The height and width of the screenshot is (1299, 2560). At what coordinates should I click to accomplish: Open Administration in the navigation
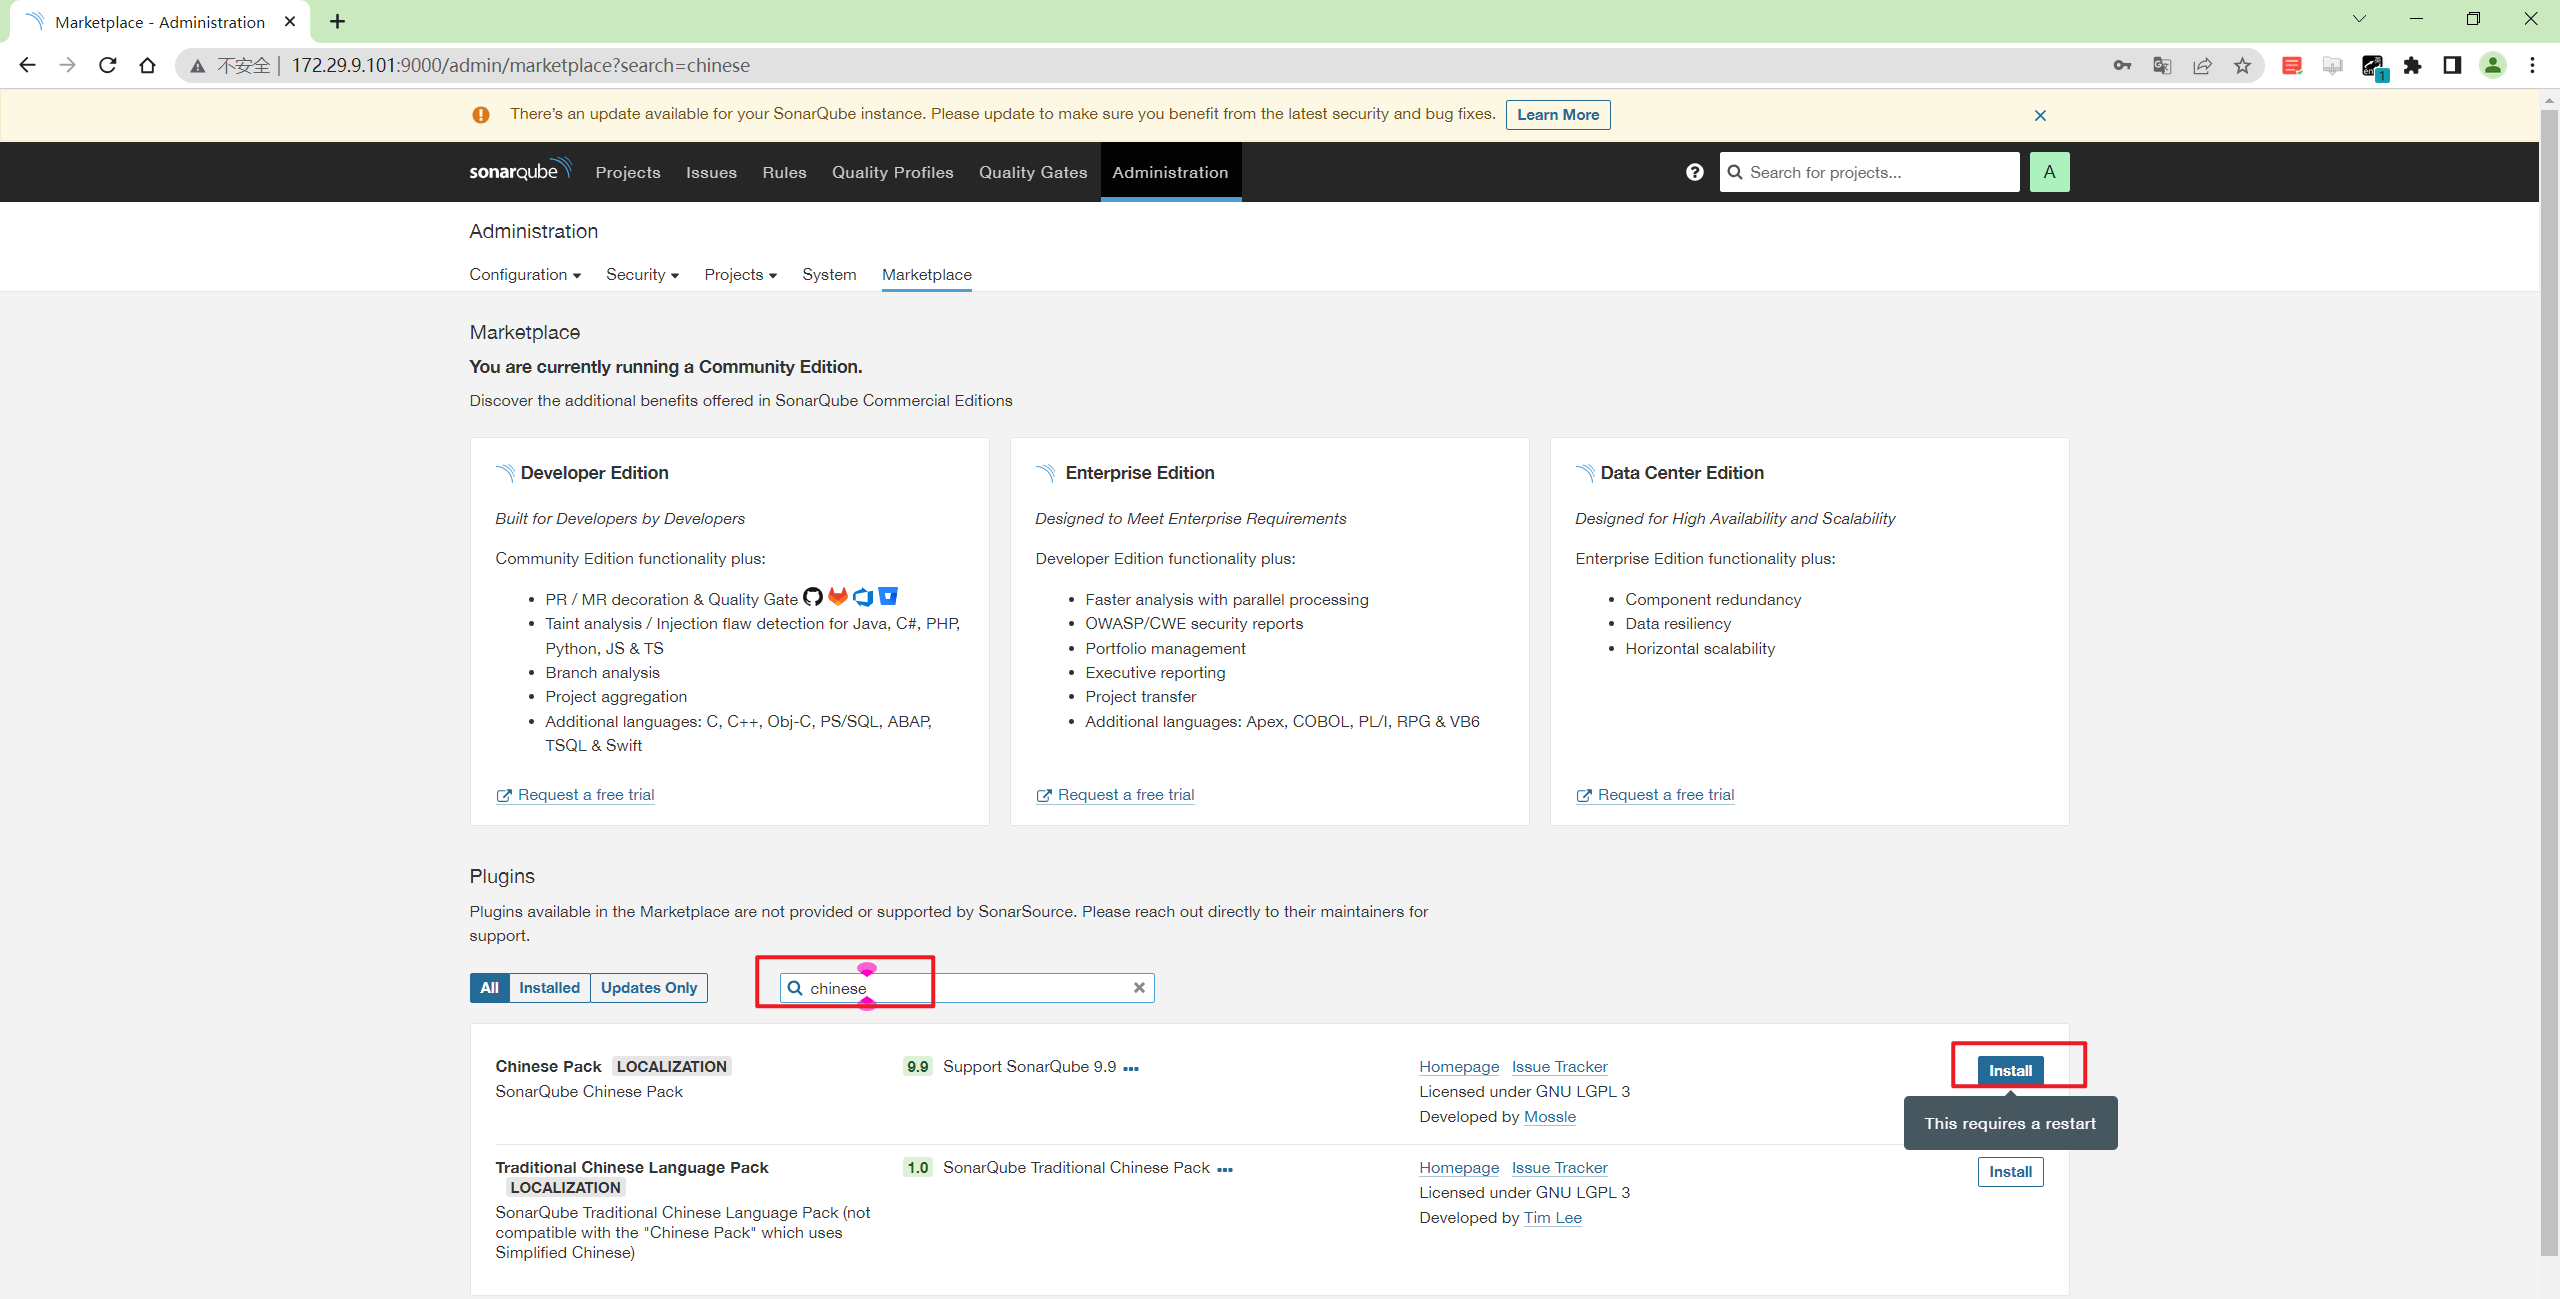[1170, 172]
